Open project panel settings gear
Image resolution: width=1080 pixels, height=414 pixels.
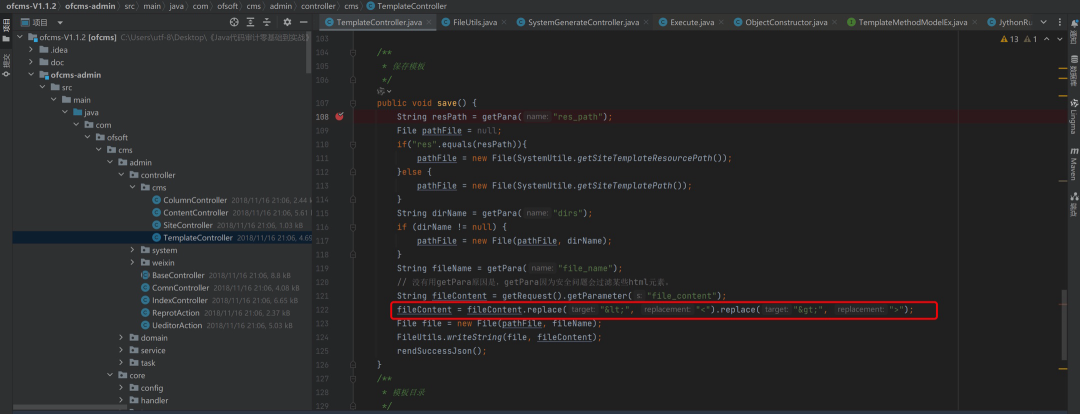[287, 22]
